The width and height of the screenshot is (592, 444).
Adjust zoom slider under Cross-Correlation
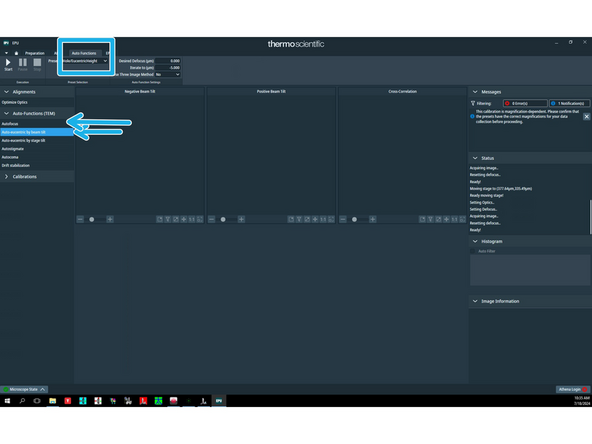[x=354, y=219]
